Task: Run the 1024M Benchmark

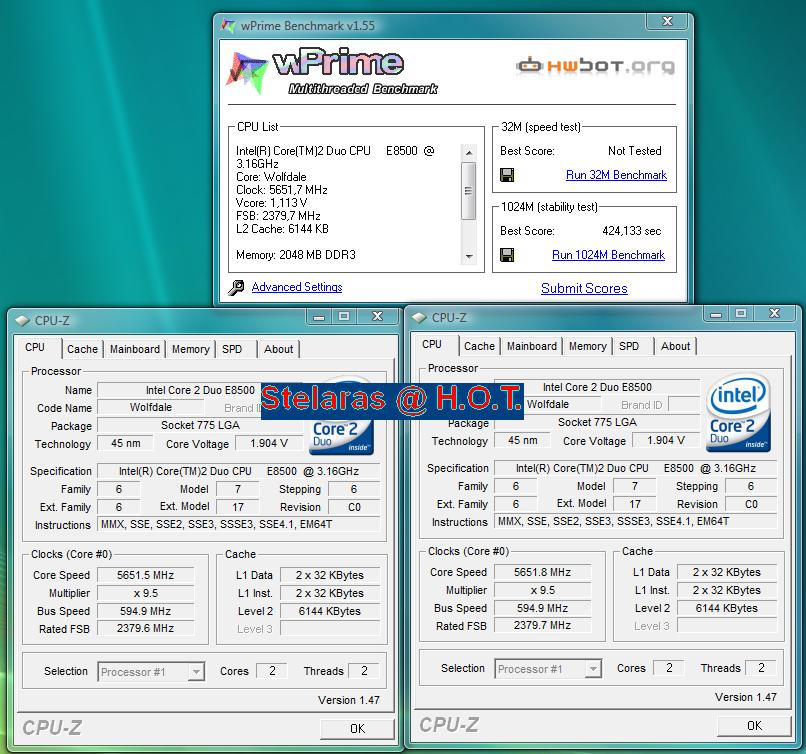Action: click(x=608, y=255)
